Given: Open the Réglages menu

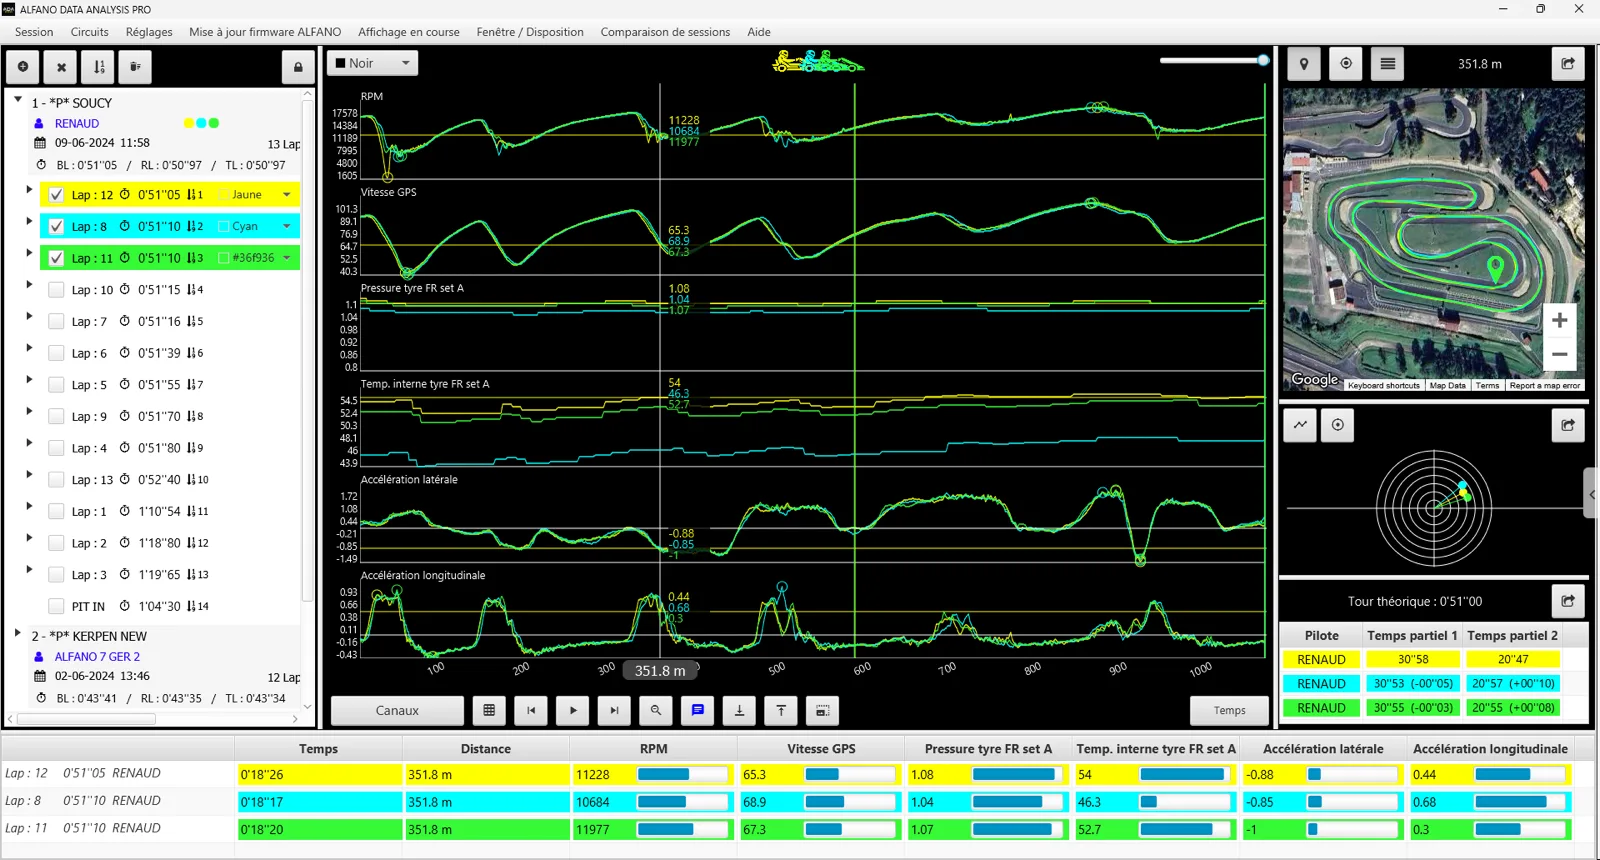Looking at the screenshot, I should tap(149, 32).
